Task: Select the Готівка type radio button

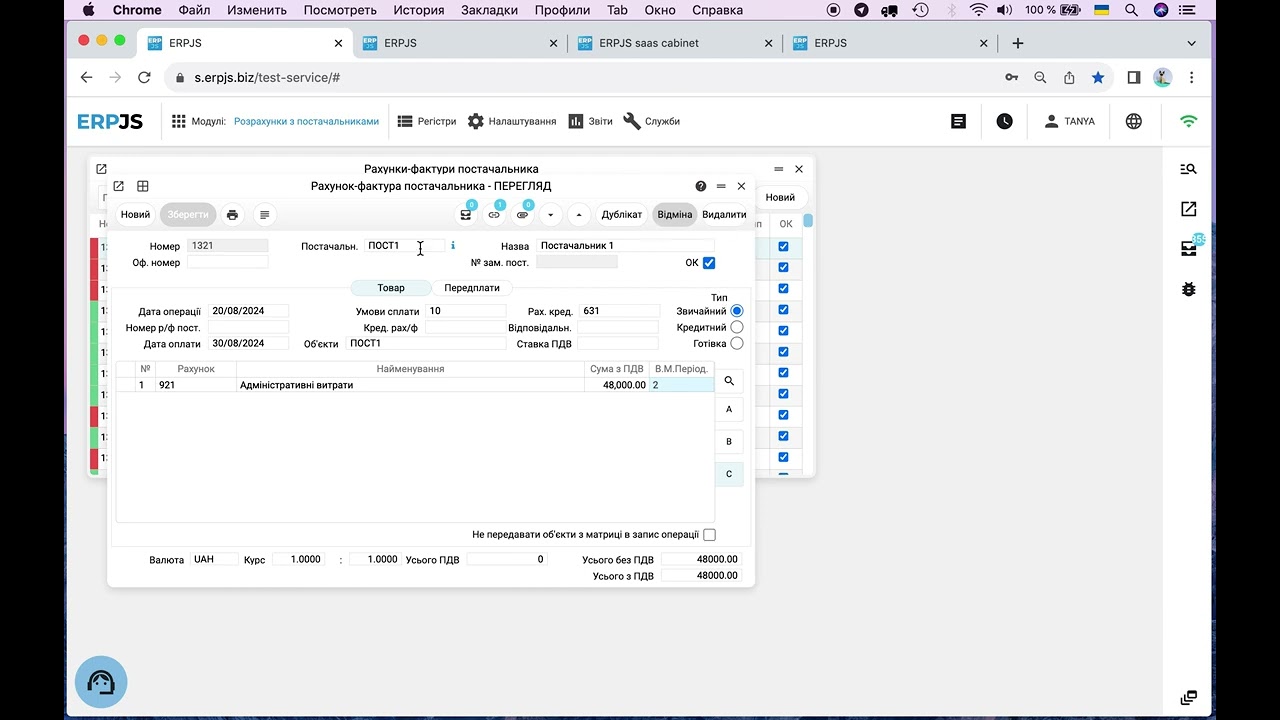Action: point(737,343)
